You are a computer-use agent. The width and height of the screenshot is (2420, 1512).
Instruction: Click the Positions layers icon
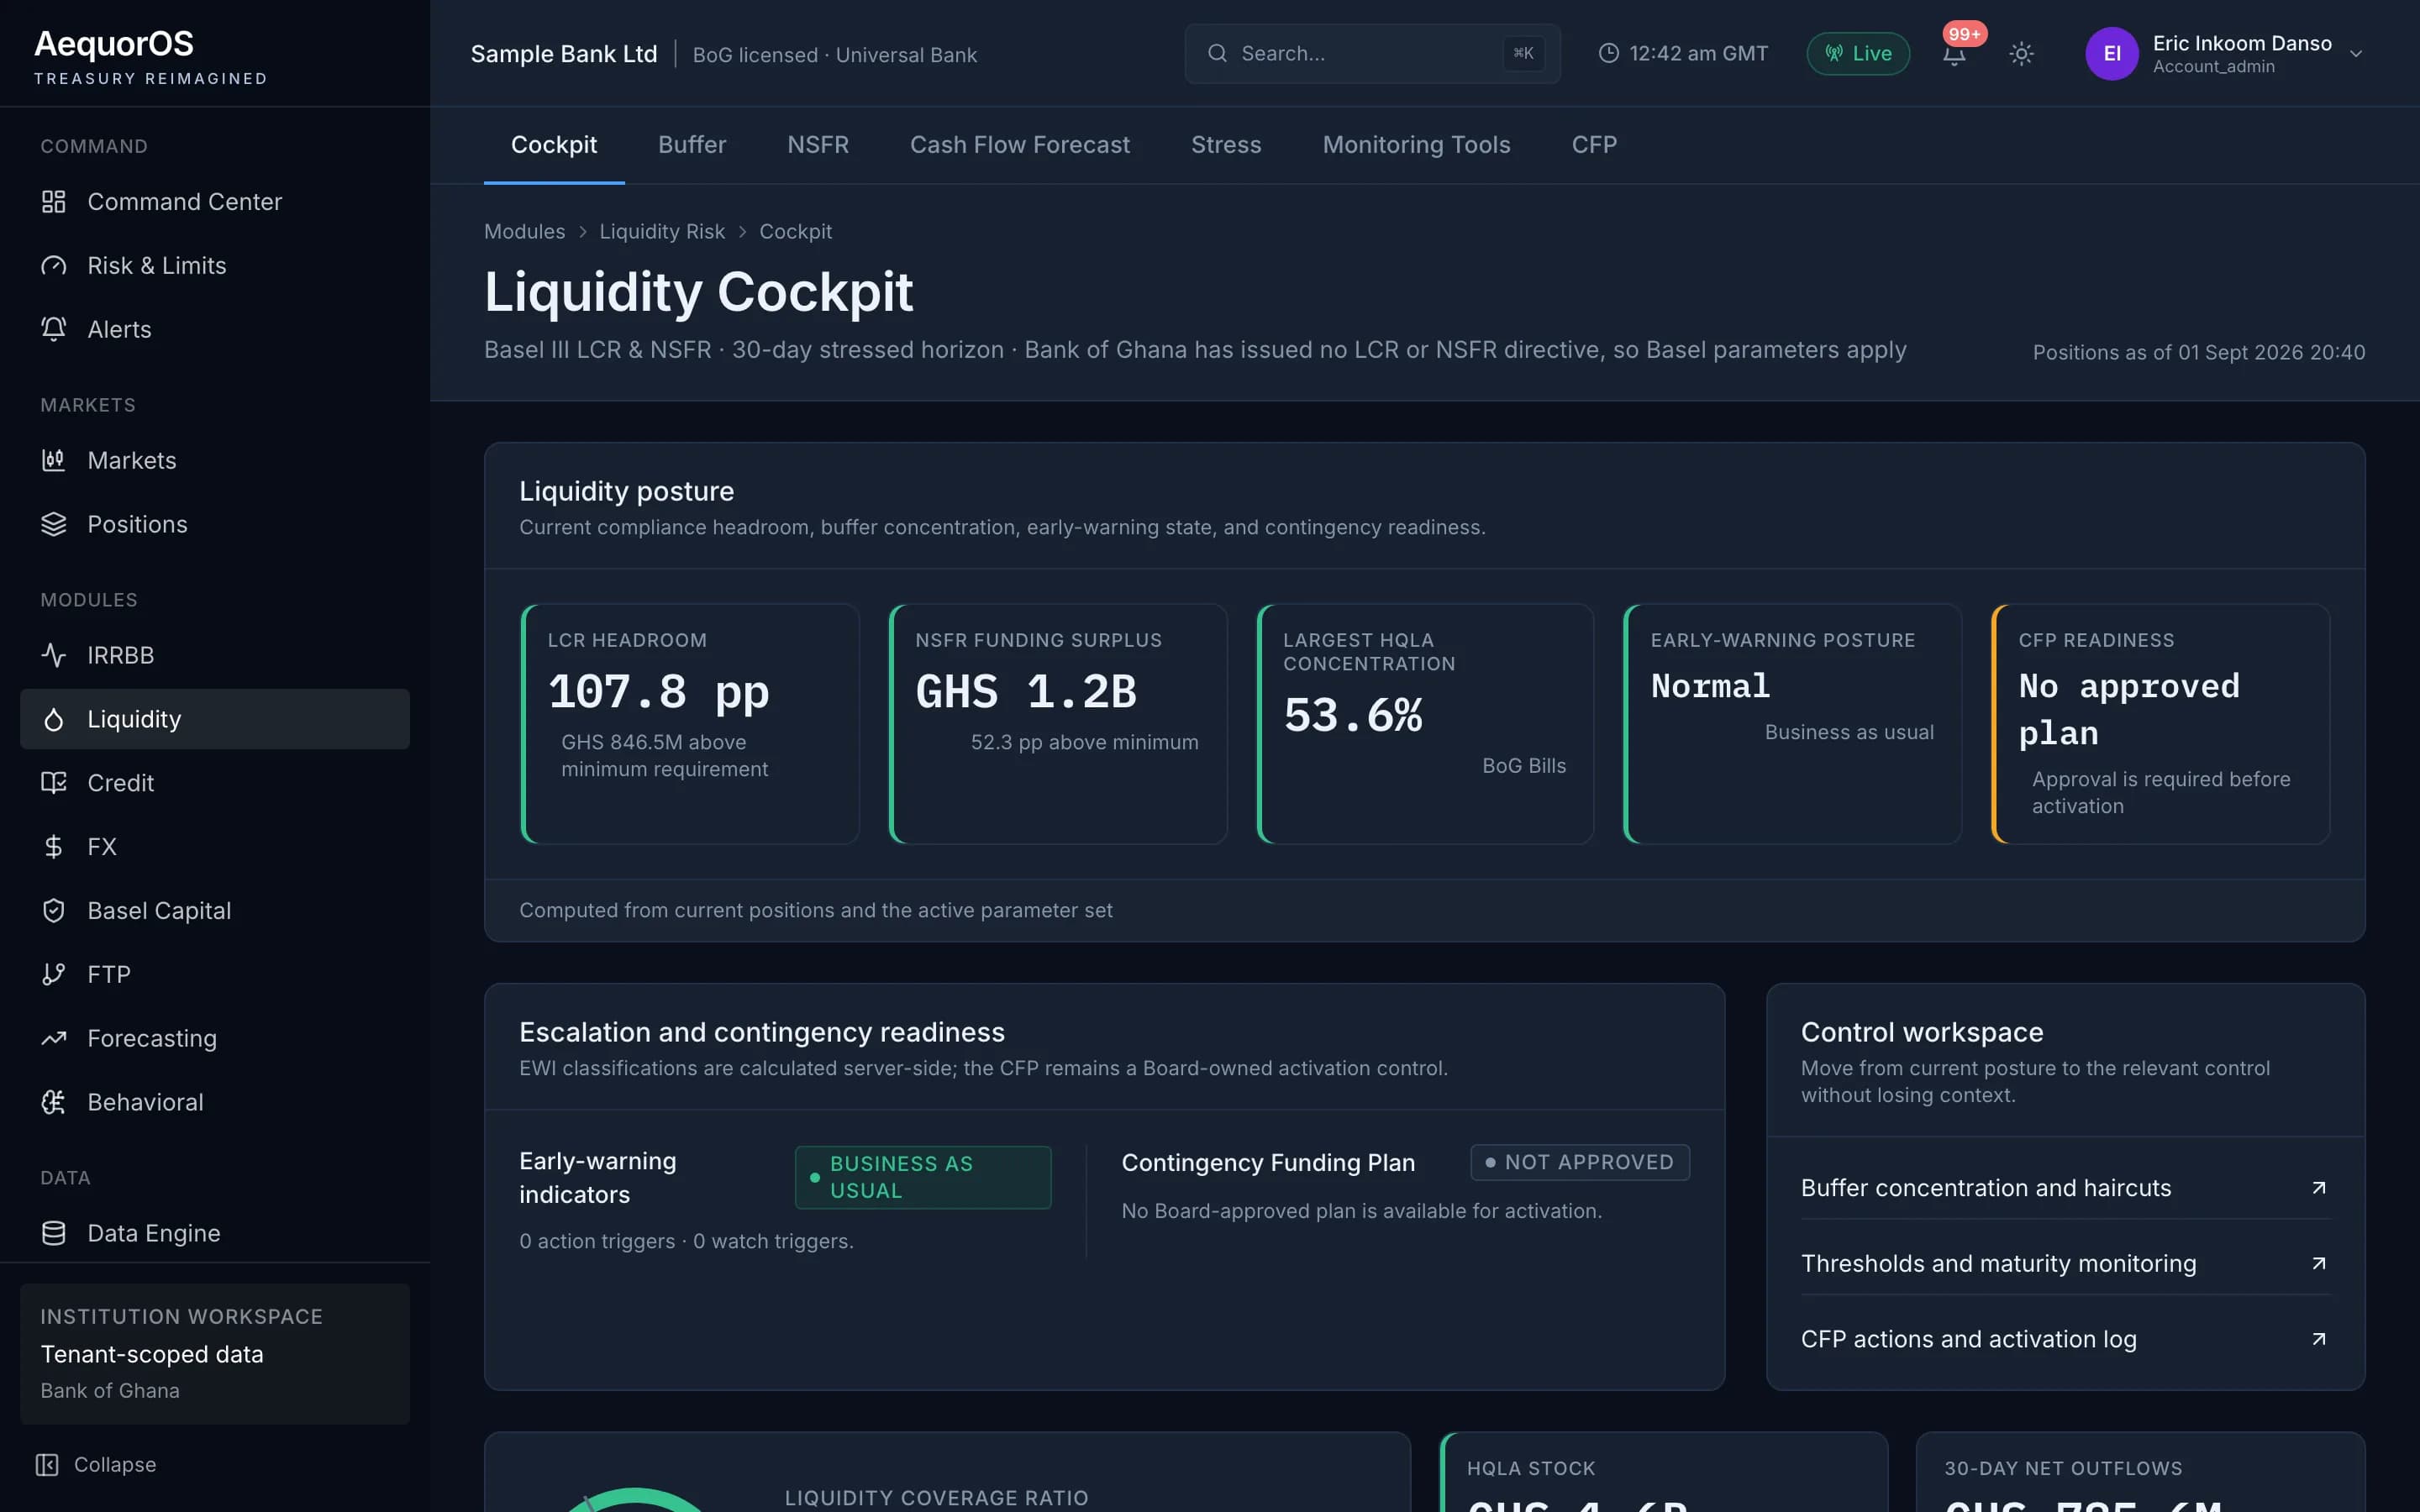pos(53,524)
